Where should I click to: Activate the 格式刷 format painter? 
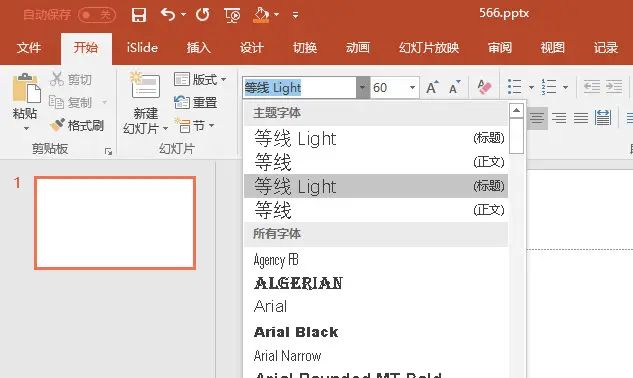77,125
